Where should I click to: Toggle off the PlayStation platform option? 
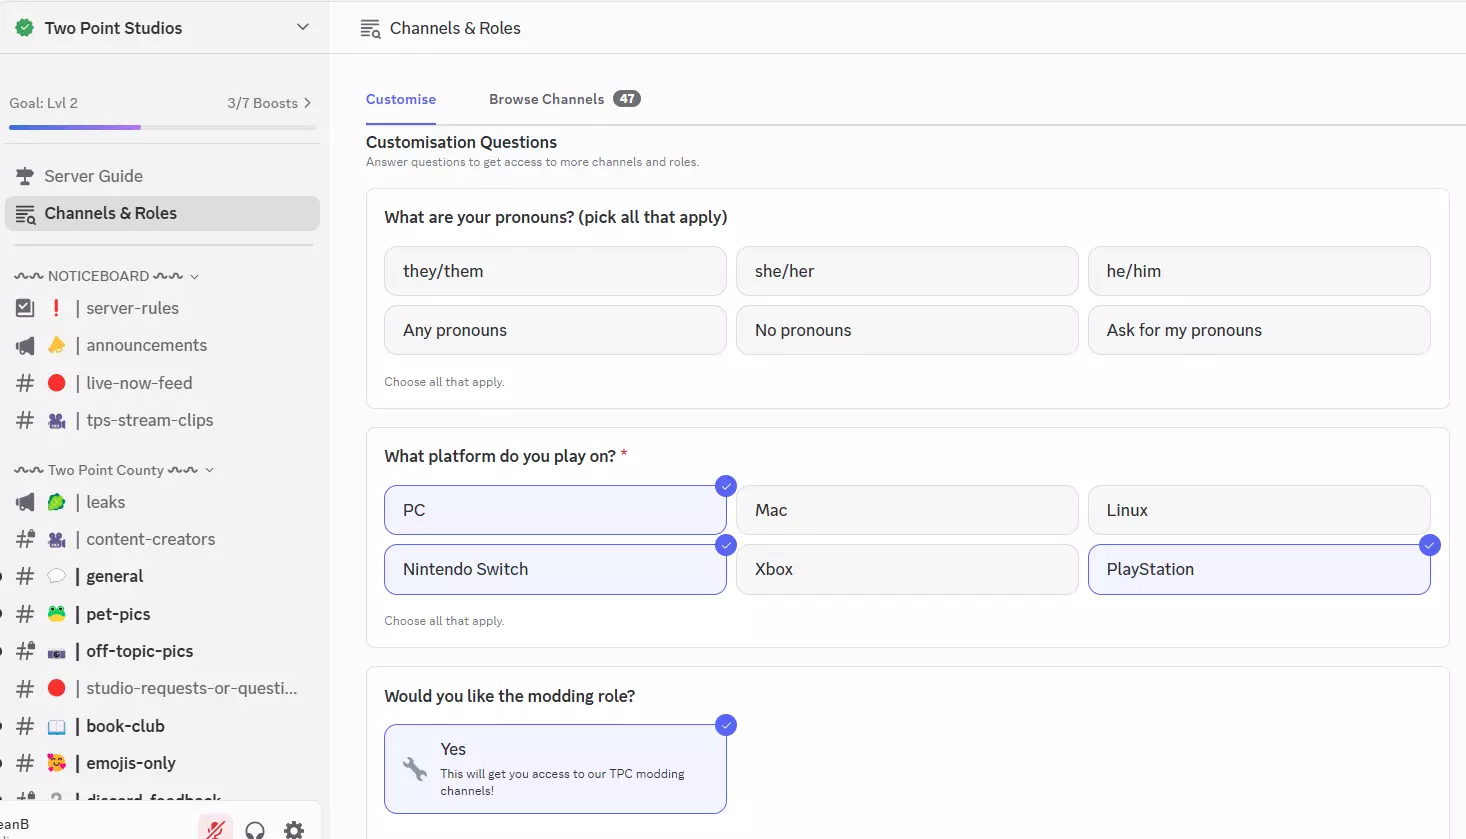pyautogui.click(x=1258, y=569)
